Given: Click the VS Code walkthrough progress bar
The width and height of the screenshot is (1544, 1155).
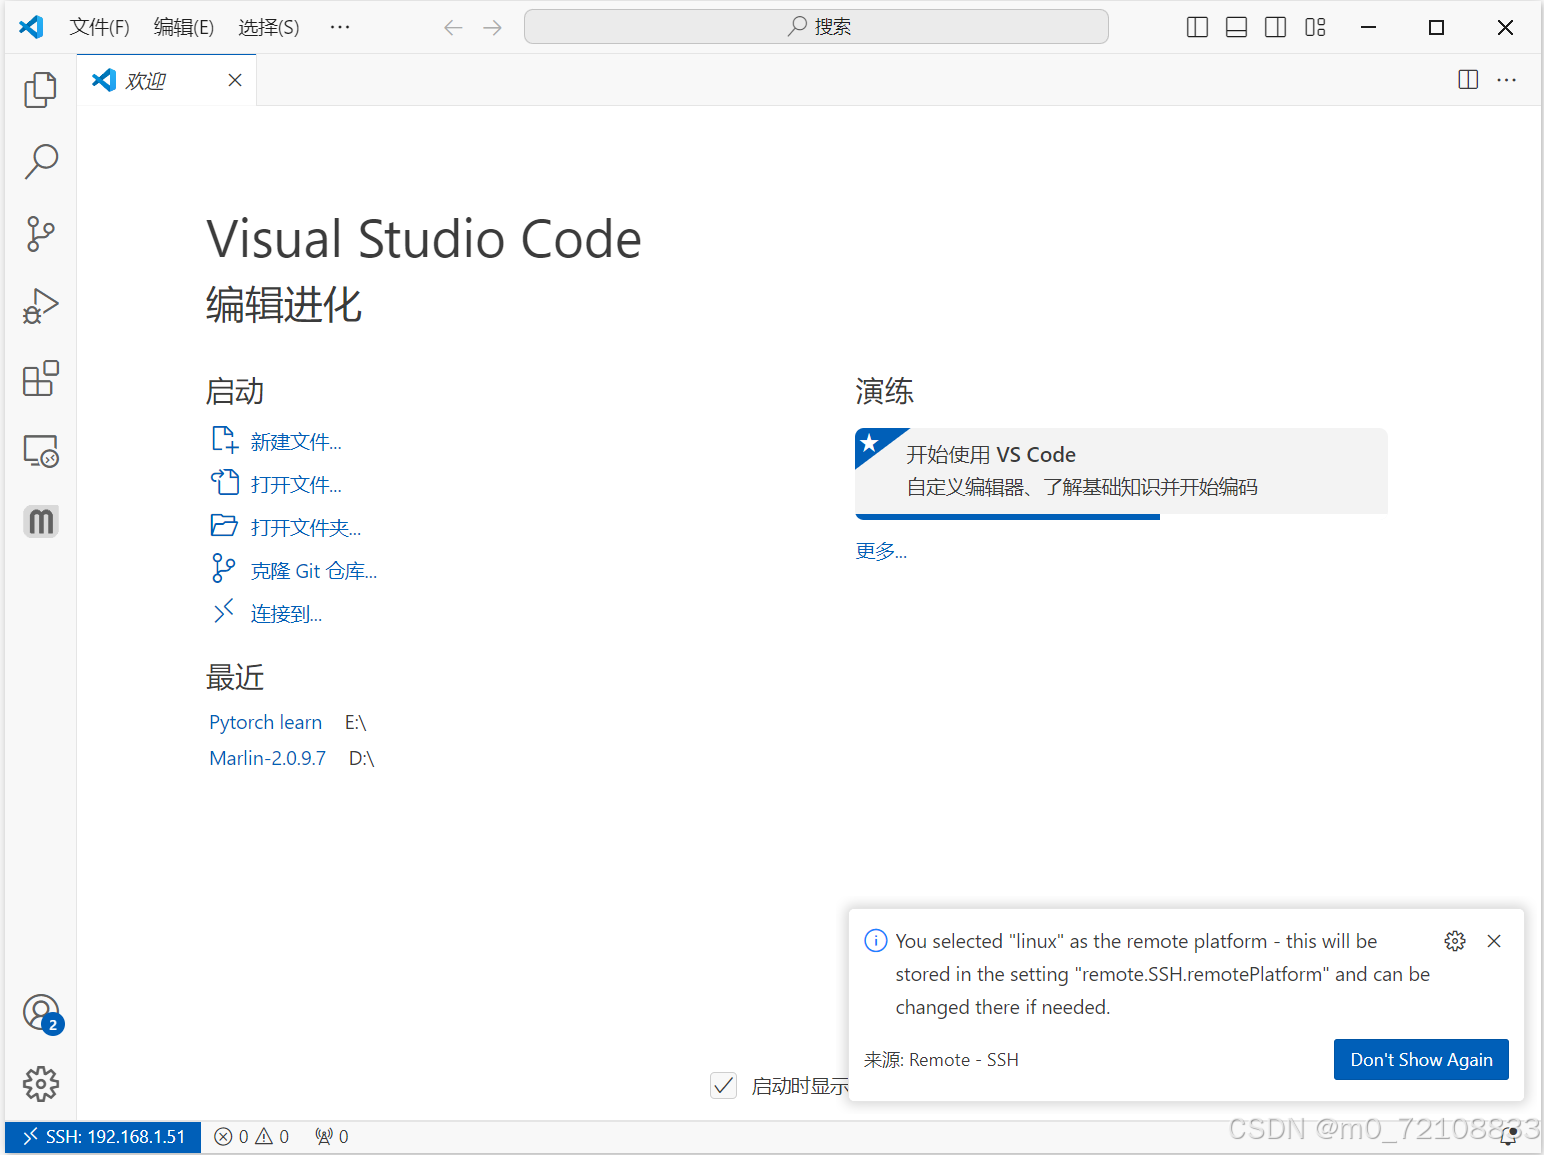Looking at the screenshot, I should click(x=1008, y=517).
